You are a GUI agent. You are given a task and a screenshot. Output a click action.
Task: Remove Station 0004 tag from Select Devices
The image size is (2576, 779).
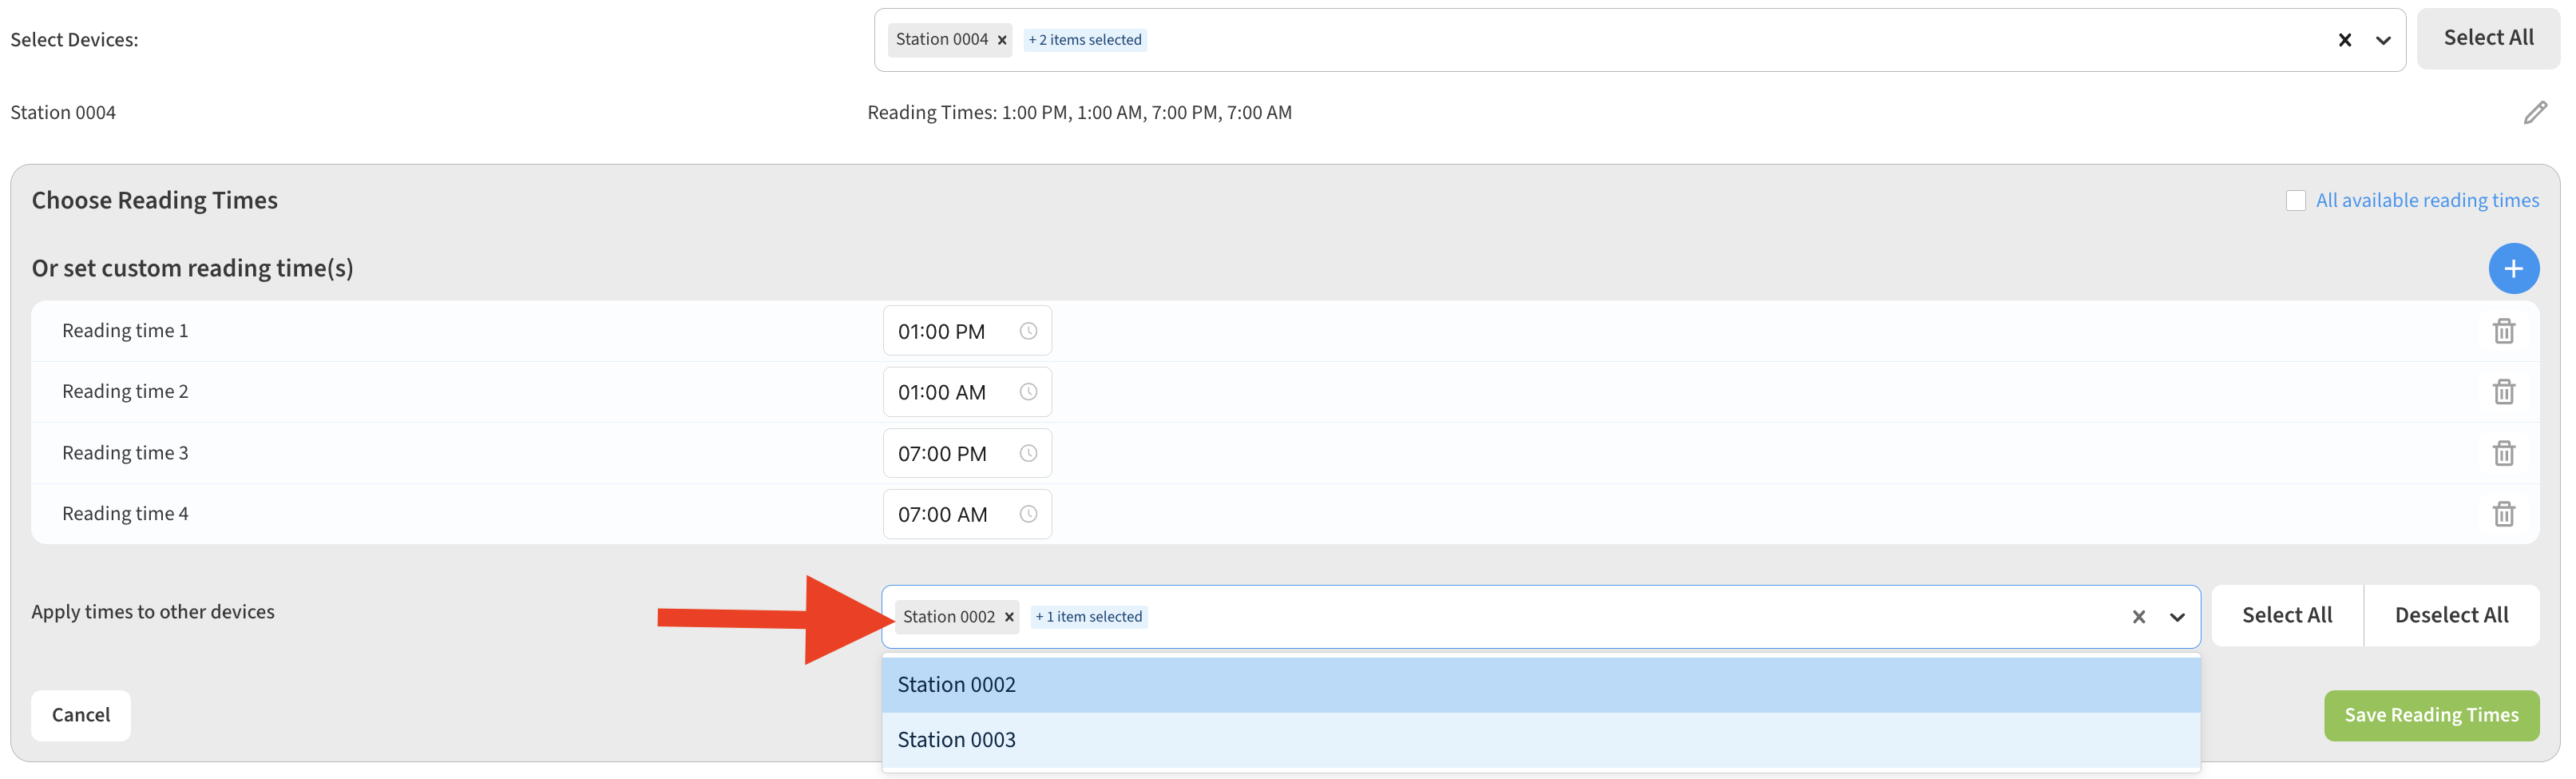point(1001,40)
